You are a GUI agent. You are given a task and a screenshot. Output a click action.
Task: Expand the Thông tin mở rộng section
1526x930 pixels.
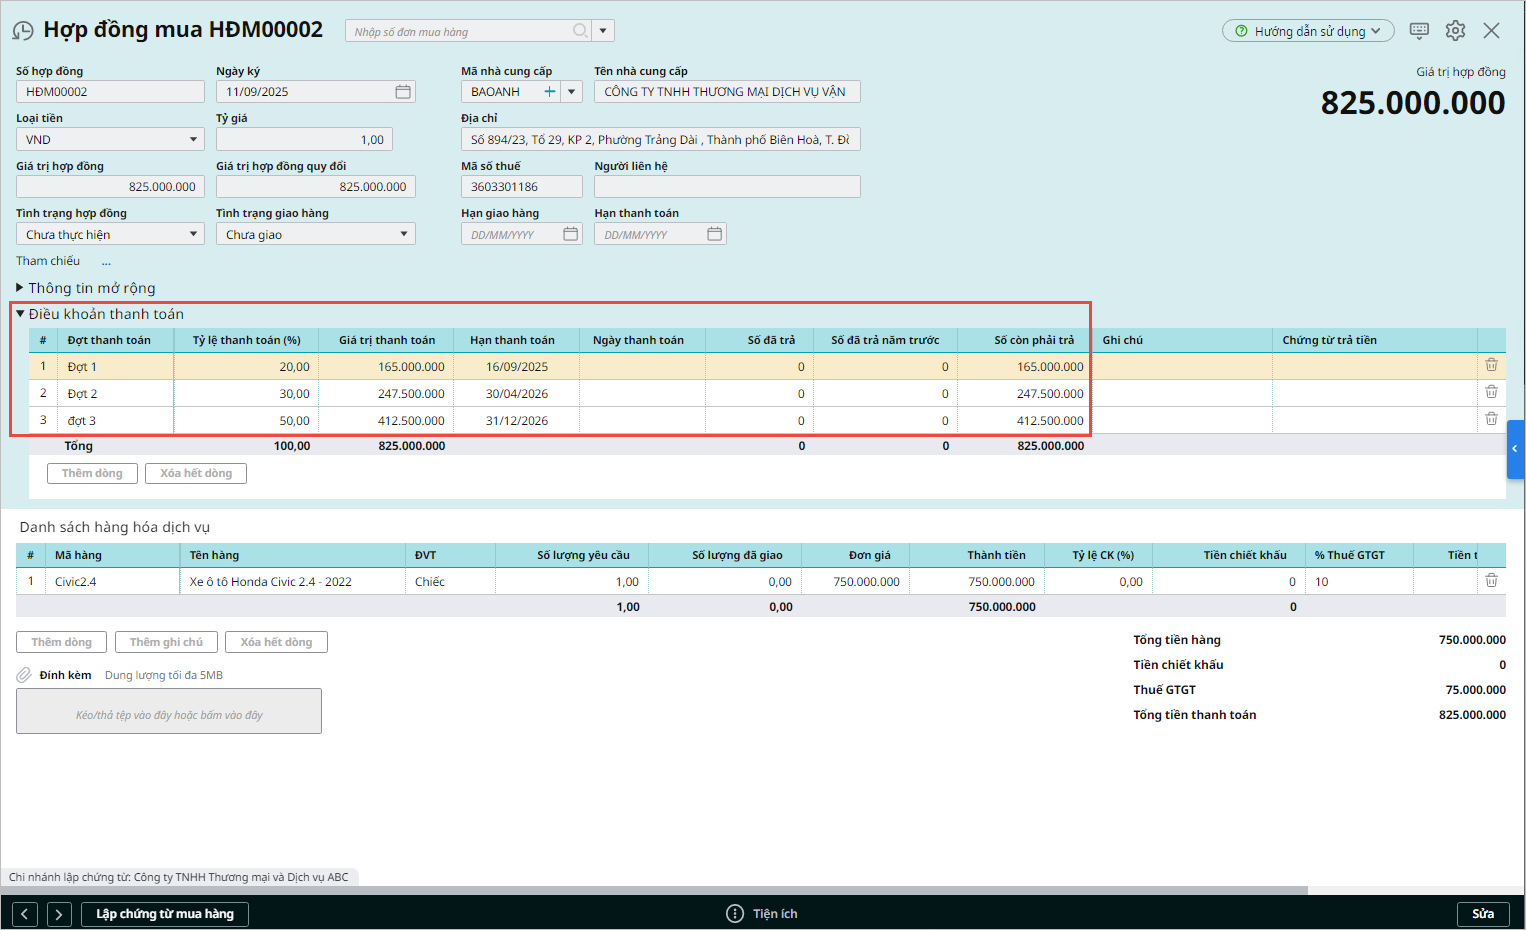[20, 288]
